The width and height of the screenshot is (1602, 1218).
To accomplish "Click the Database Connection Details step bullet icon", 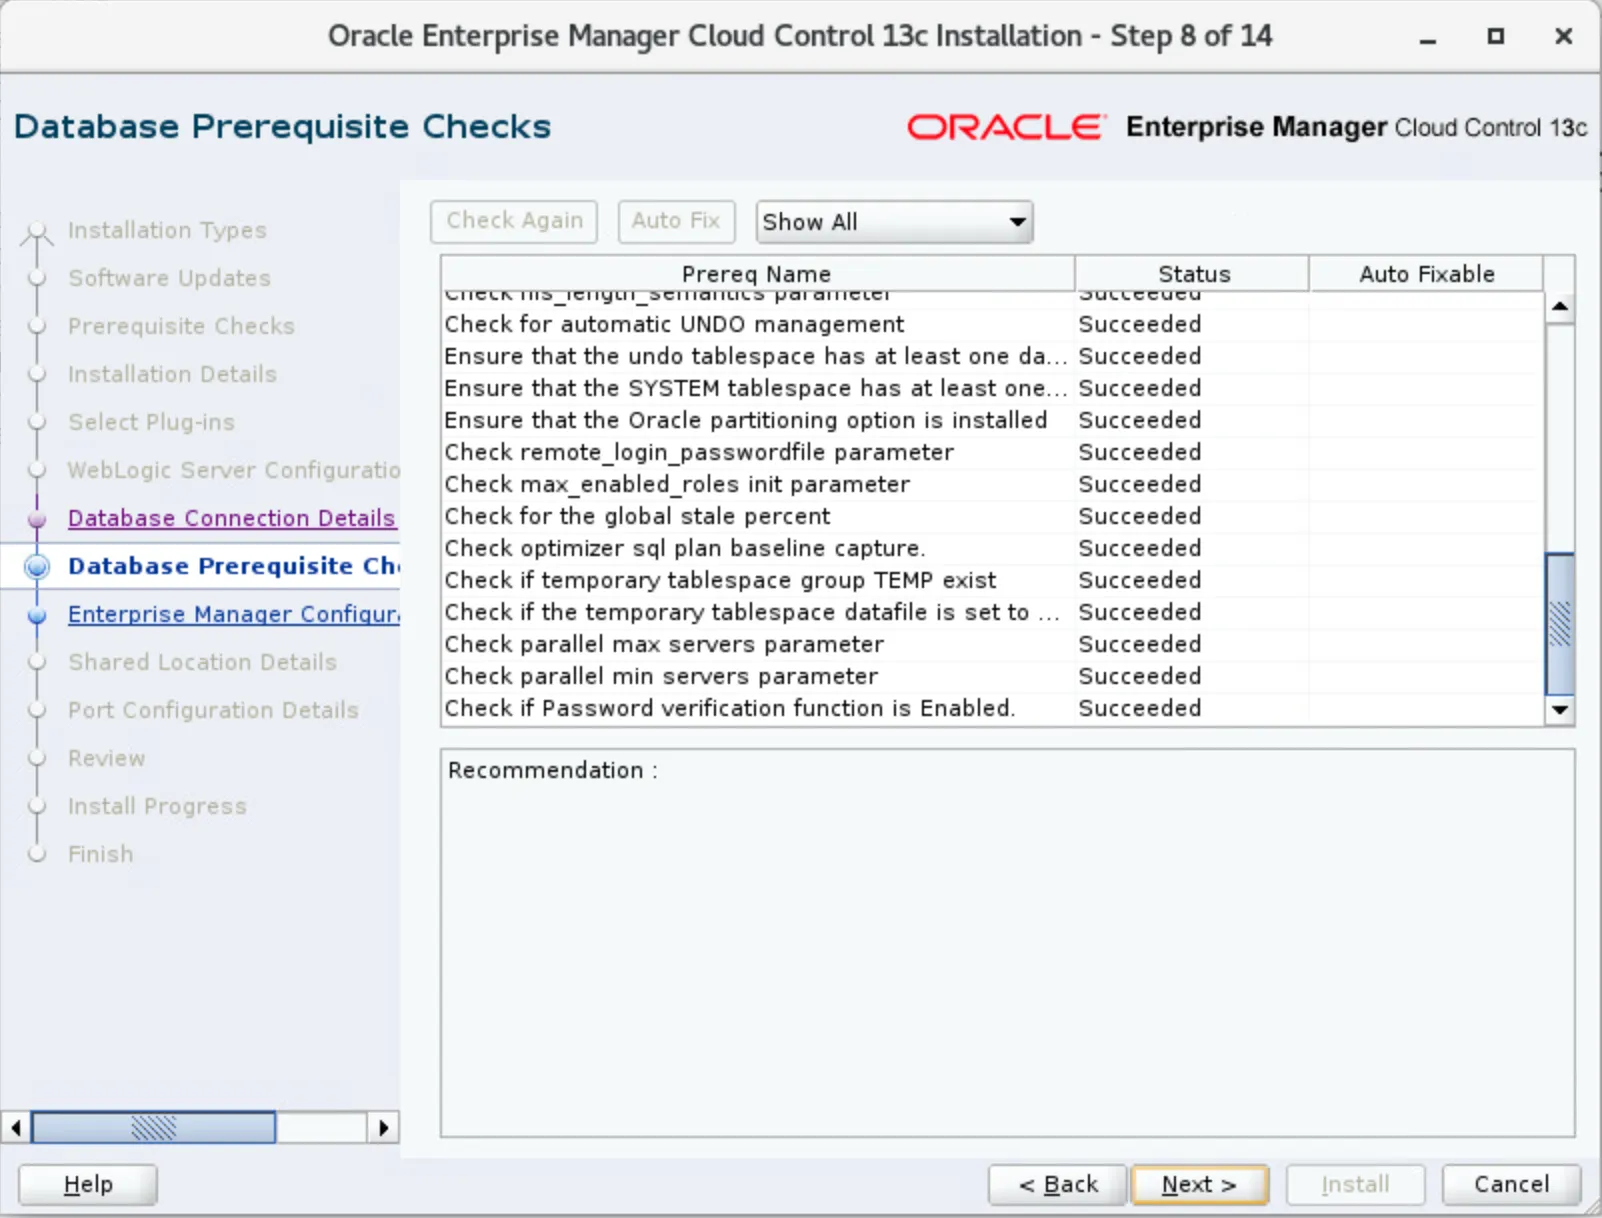I will pyautogui.click(x=37, y=519).
